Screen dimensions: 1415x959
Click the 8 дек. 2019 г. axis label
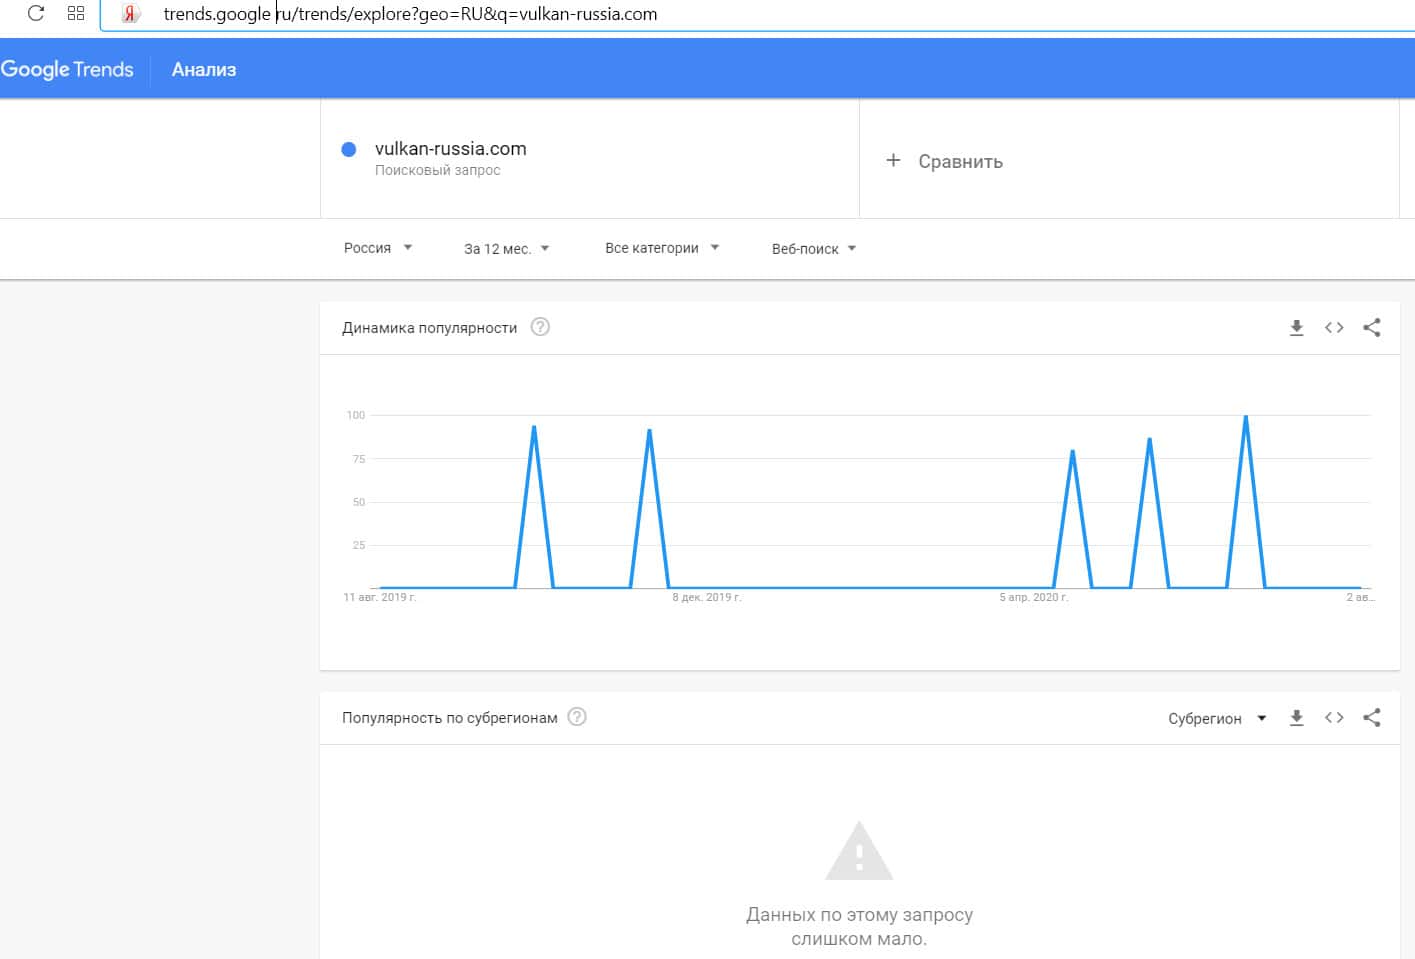[x=707, y=597]
